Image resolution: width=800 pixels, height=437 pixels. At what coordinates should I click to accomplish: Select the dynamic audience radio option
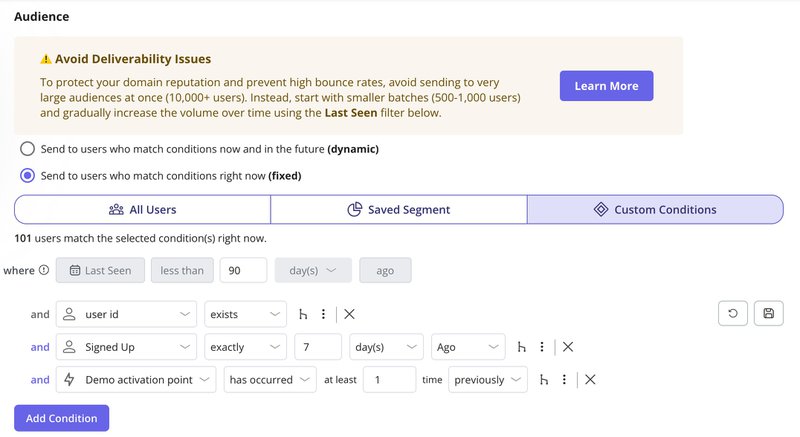pyautogui.click(x=27, y=149)
